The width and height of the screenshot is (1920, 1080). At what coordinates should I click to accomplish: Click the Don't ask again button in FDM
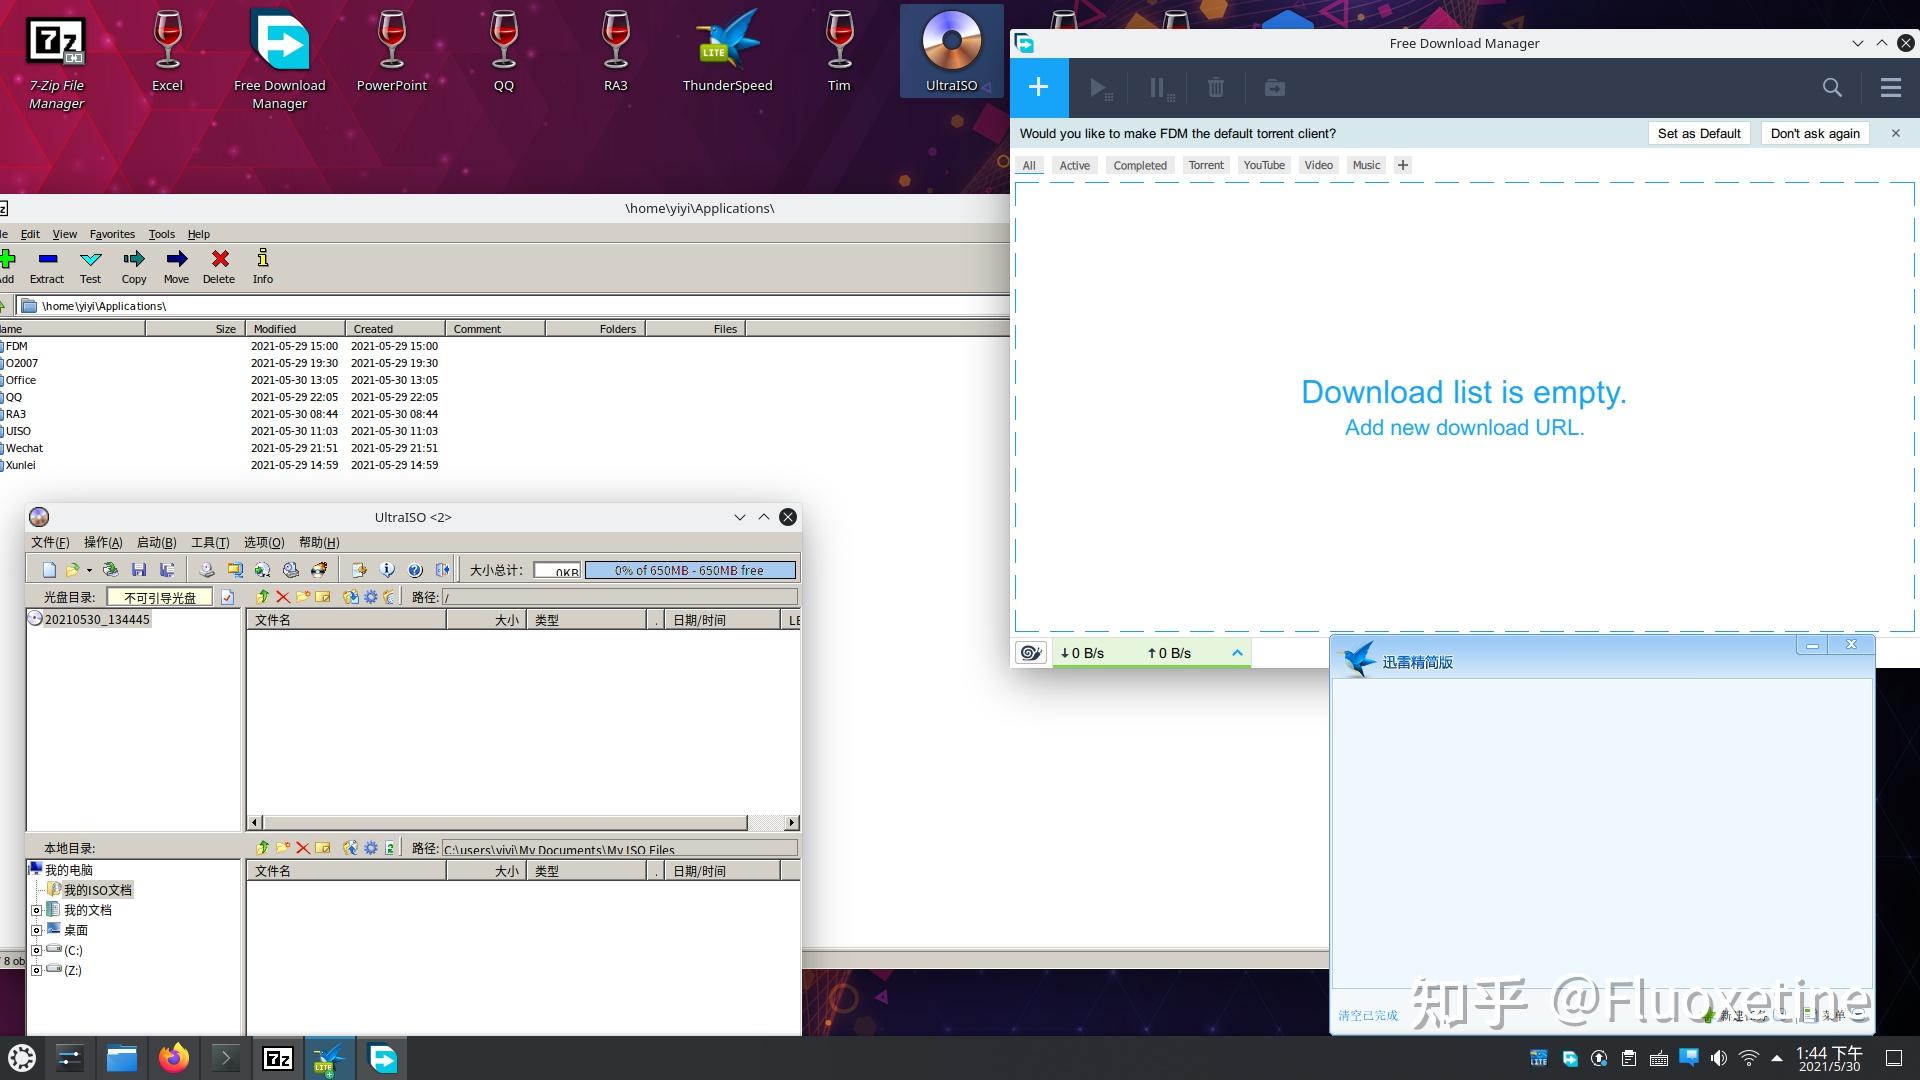click(x=1815, y=133)
